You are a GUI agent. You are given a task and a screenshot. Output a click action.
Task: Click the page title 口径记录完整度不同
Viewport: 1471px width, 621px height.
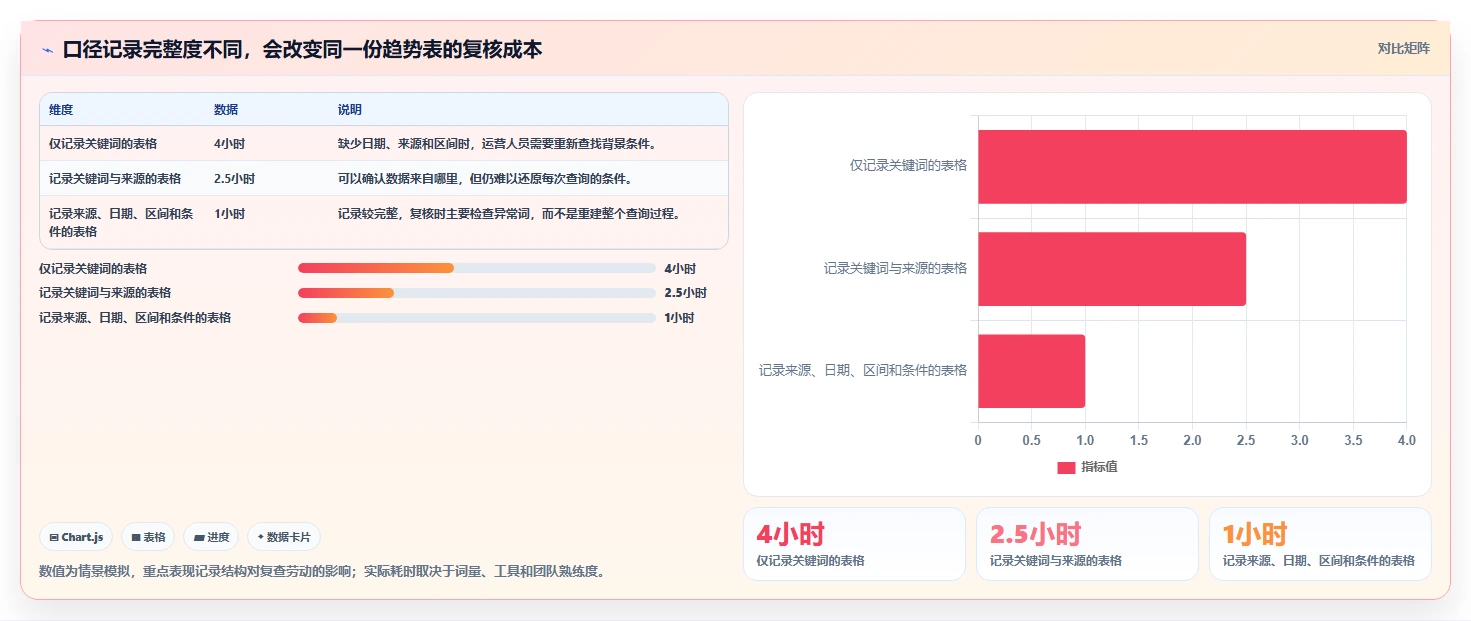tap(302, 49)
